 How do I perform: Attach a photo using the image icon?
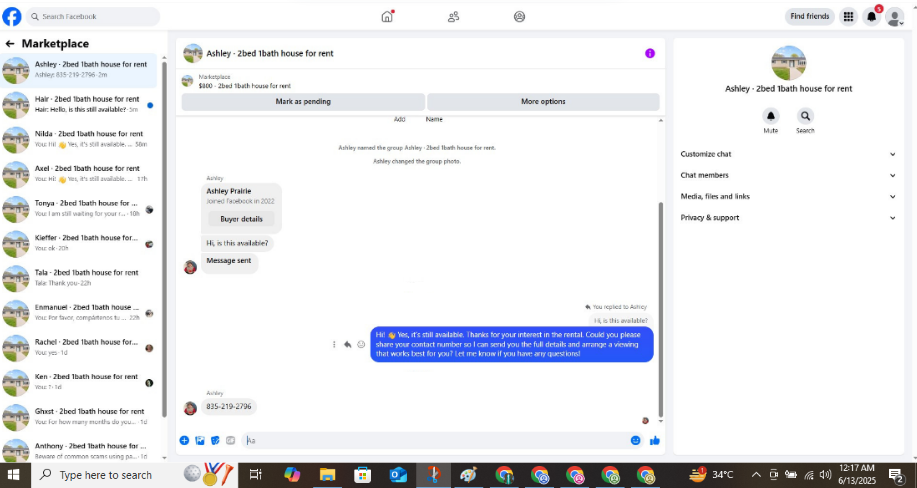pos(200,441)
